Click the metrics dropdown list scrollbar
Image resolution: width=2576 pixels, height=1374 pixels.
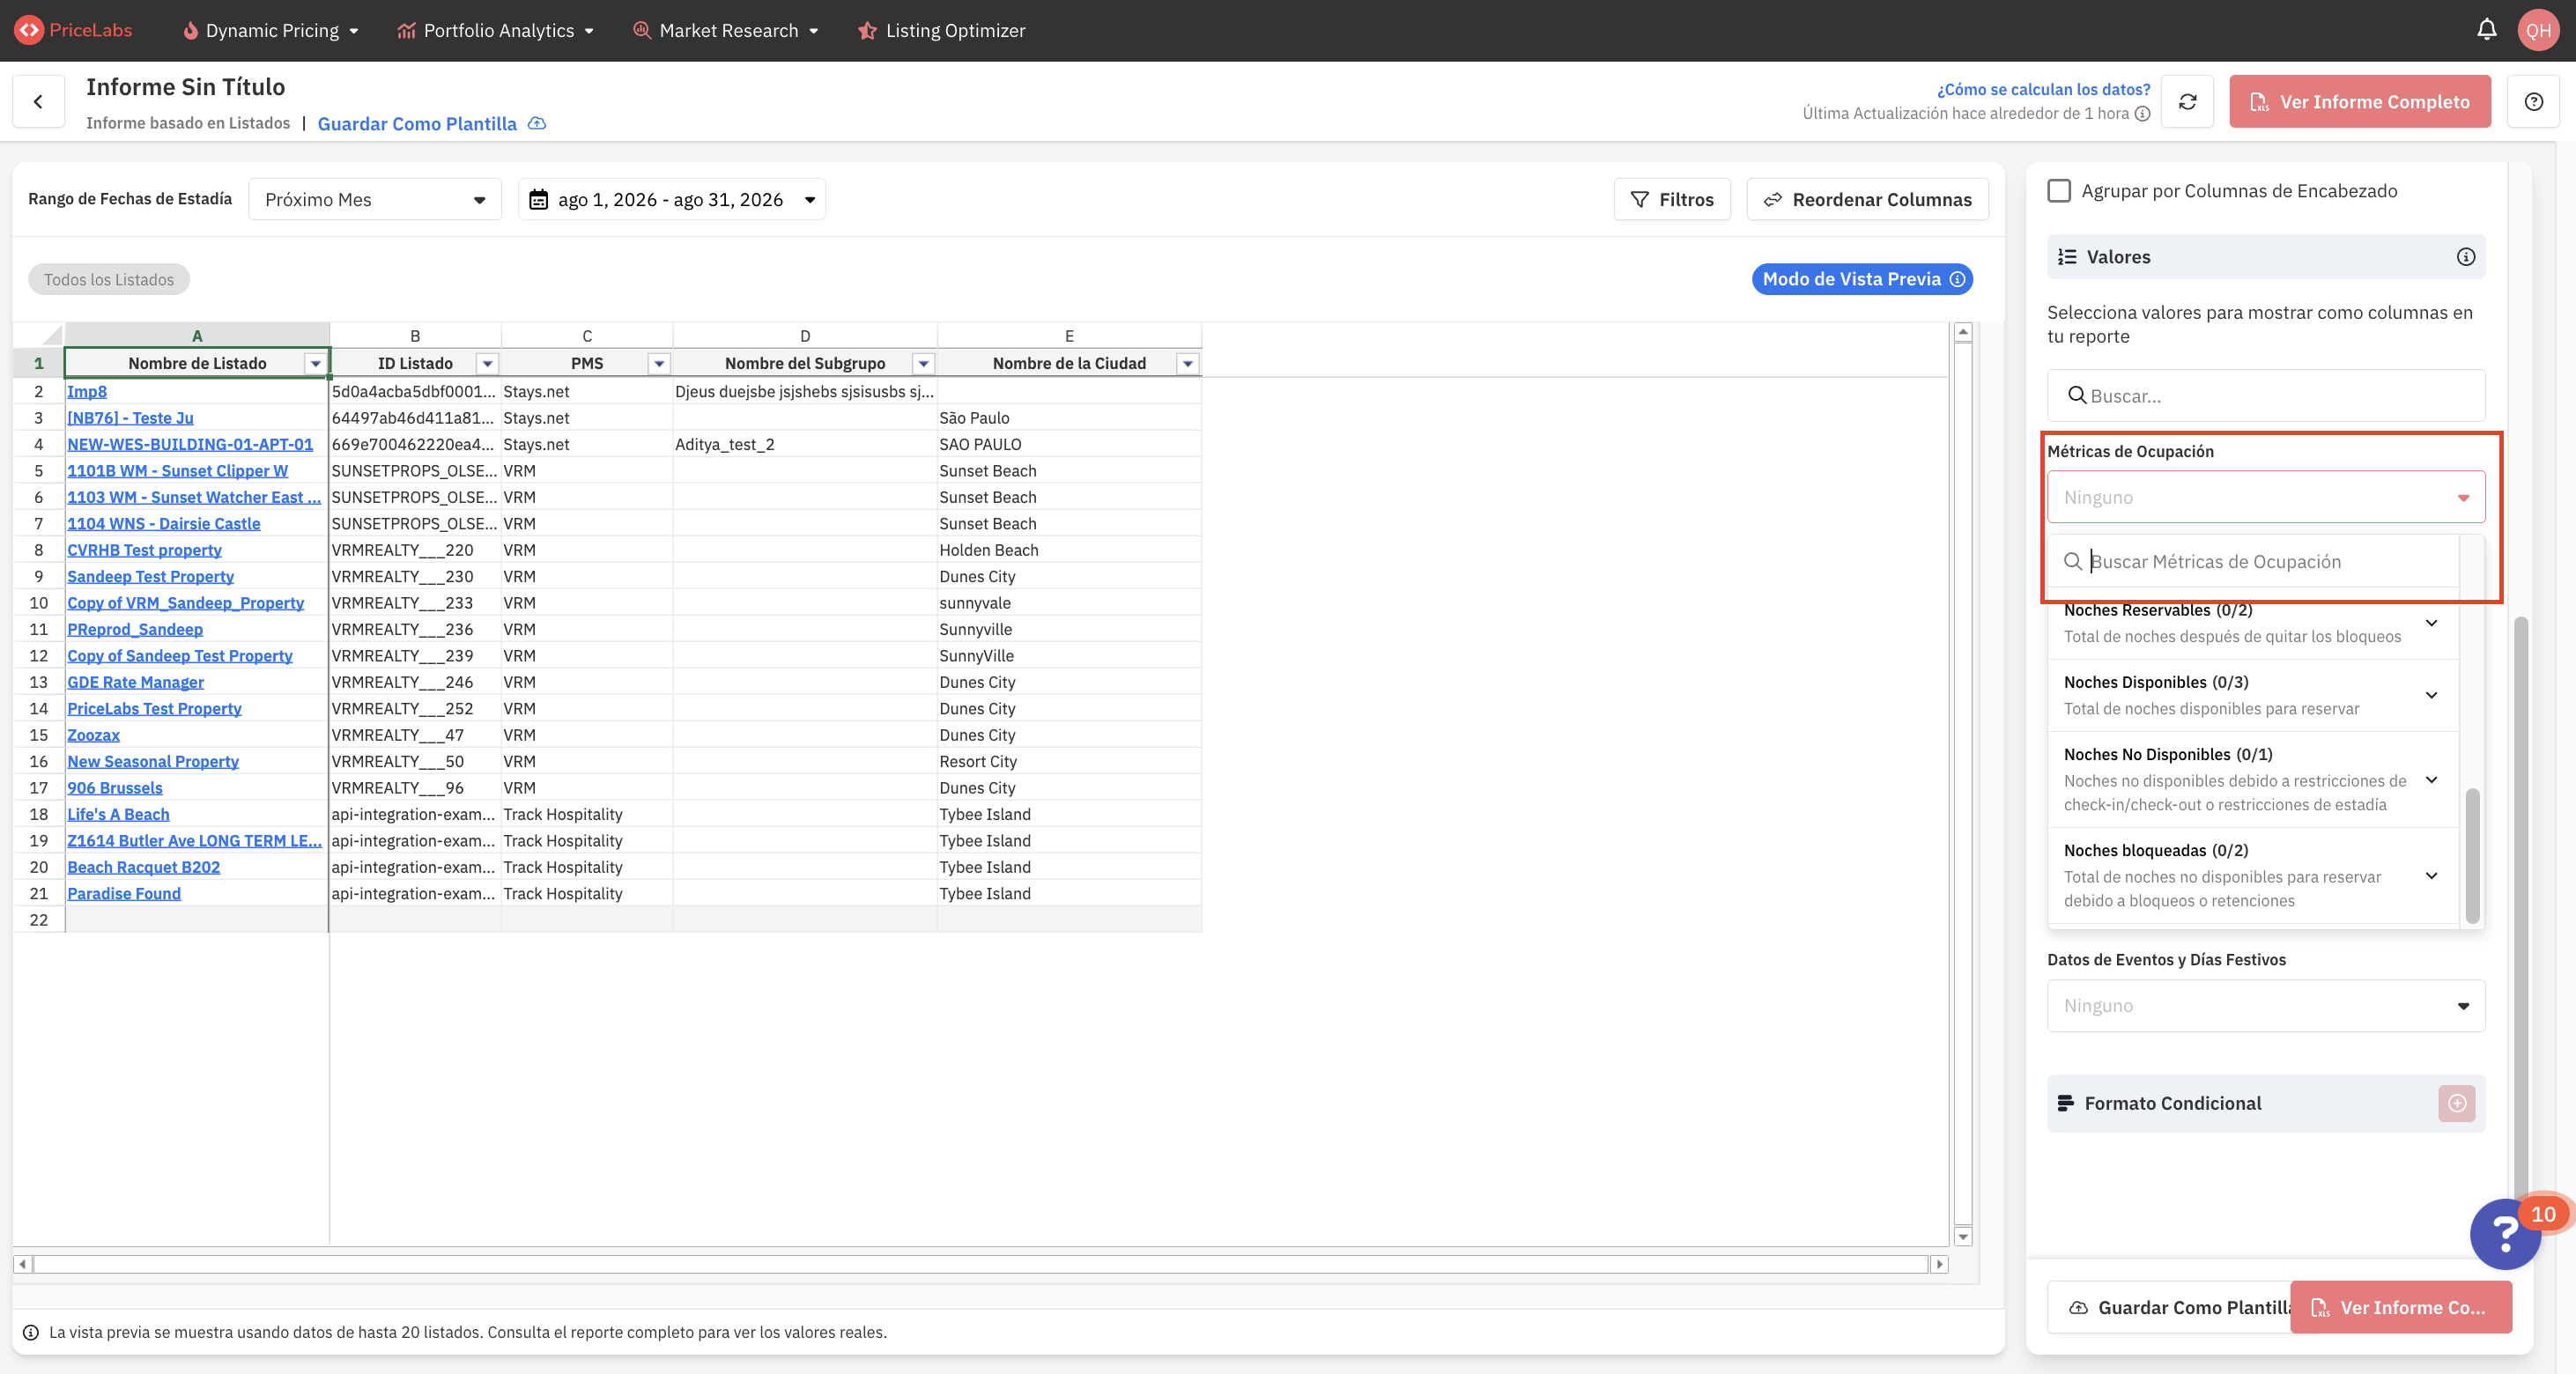coord(2471,855)
